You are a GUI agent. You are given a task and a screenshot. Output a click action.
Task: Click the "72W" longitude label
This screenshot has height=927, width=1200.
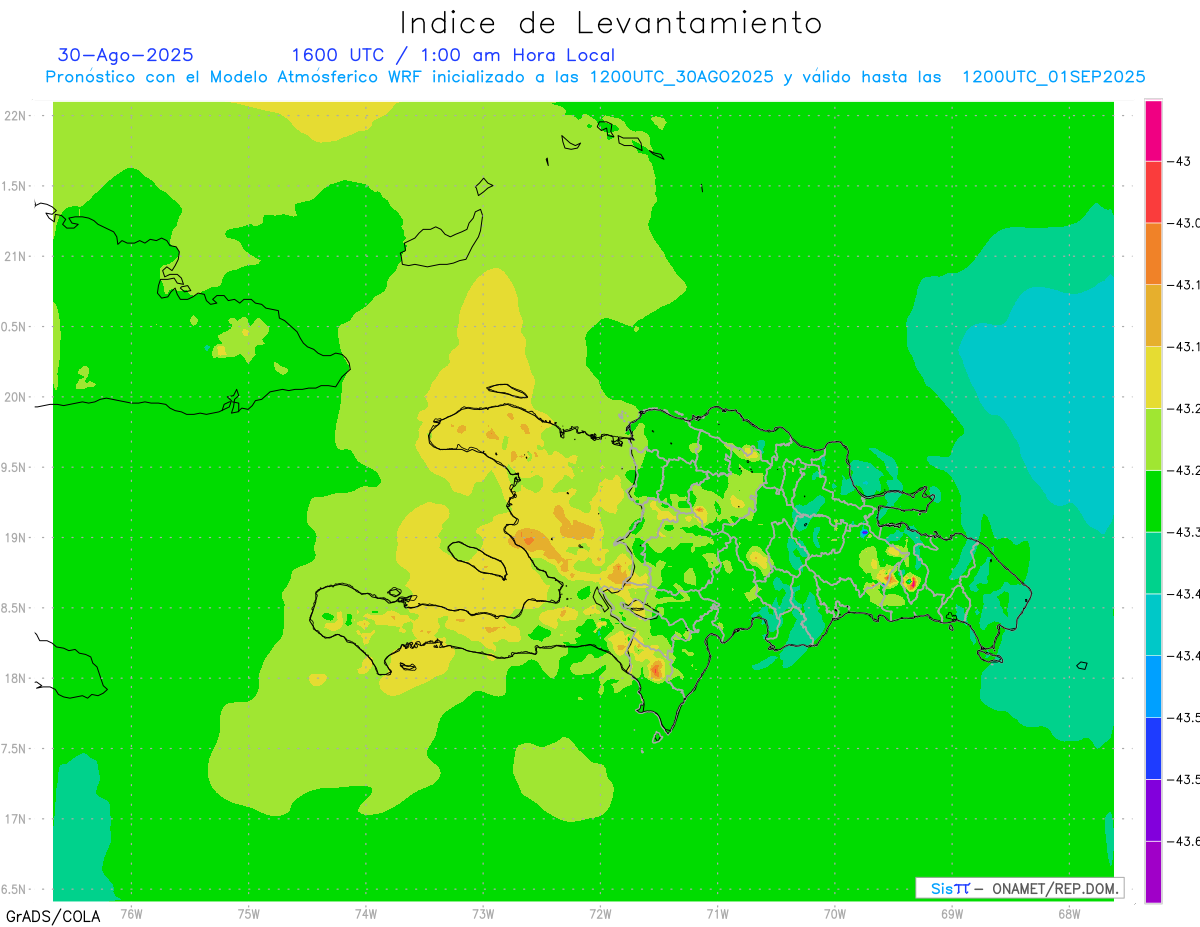click(600, 913)
